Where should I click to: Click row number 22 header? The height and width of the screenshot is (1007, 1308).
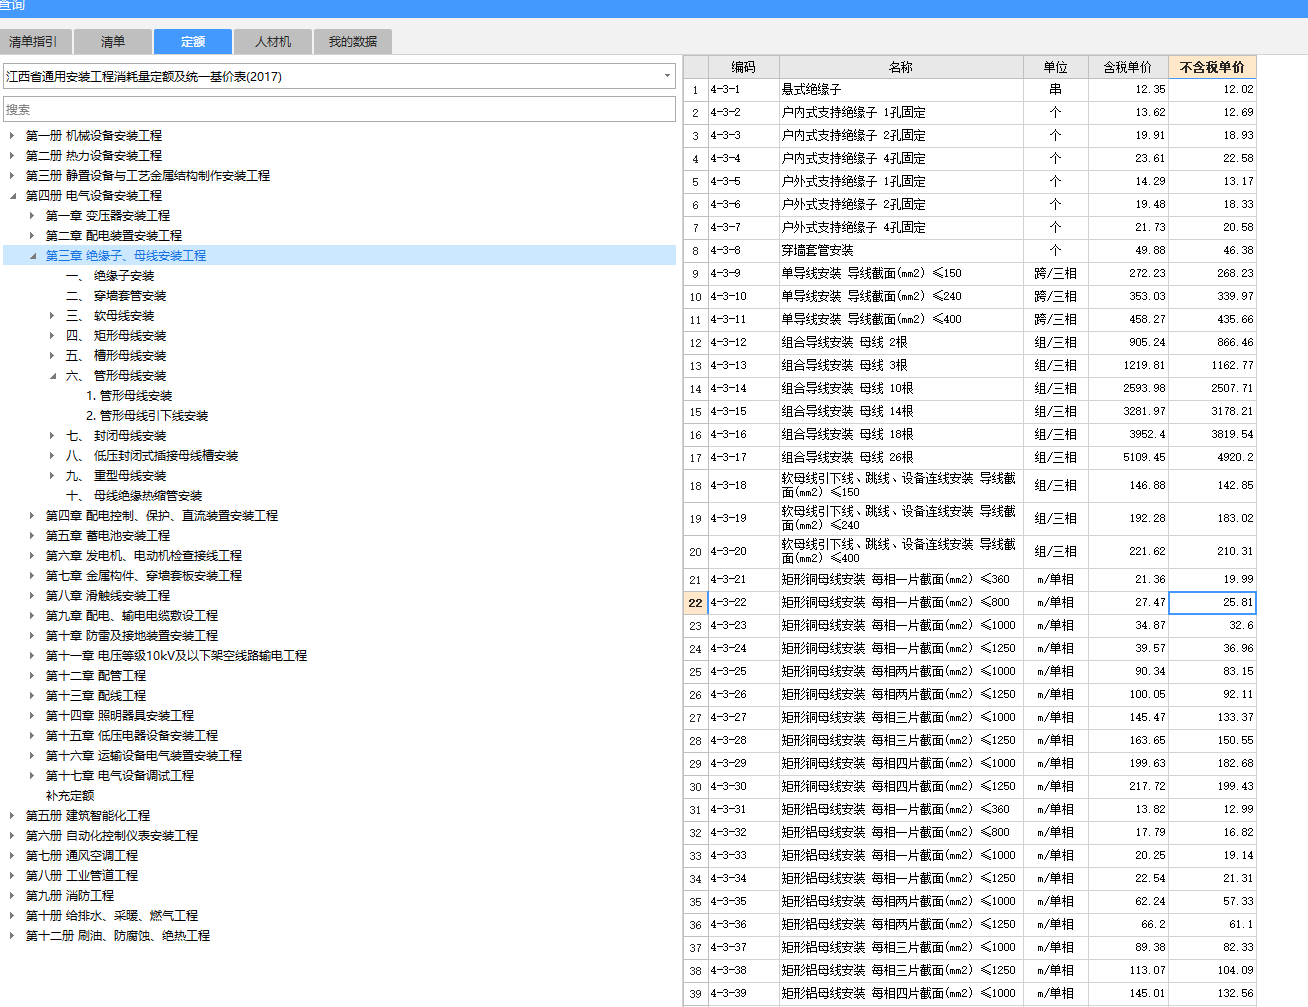click(695, 602)
